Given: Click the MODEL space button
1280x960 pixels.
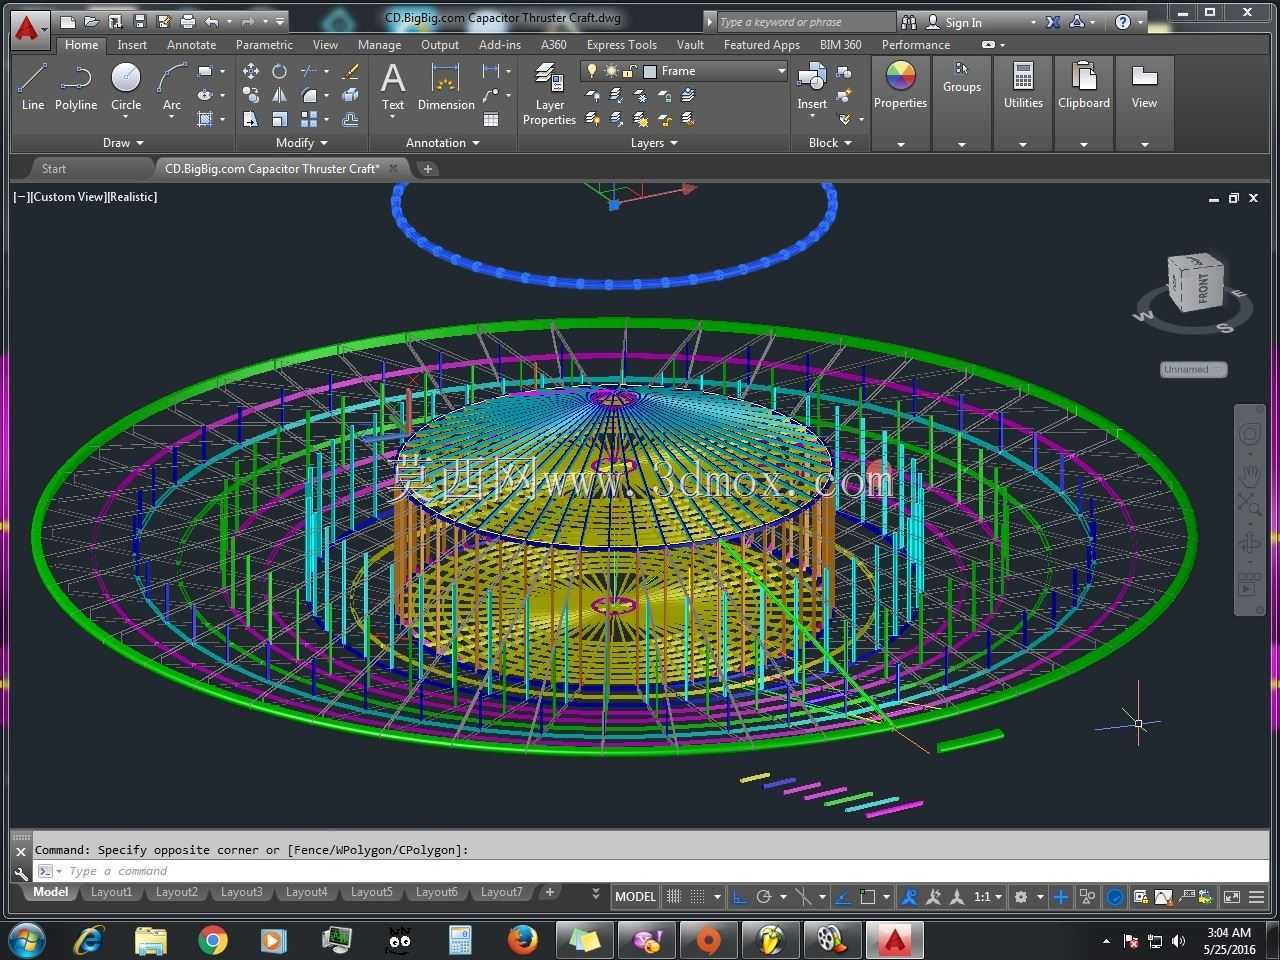Looking at the screenshot, I should click(635, 897).
